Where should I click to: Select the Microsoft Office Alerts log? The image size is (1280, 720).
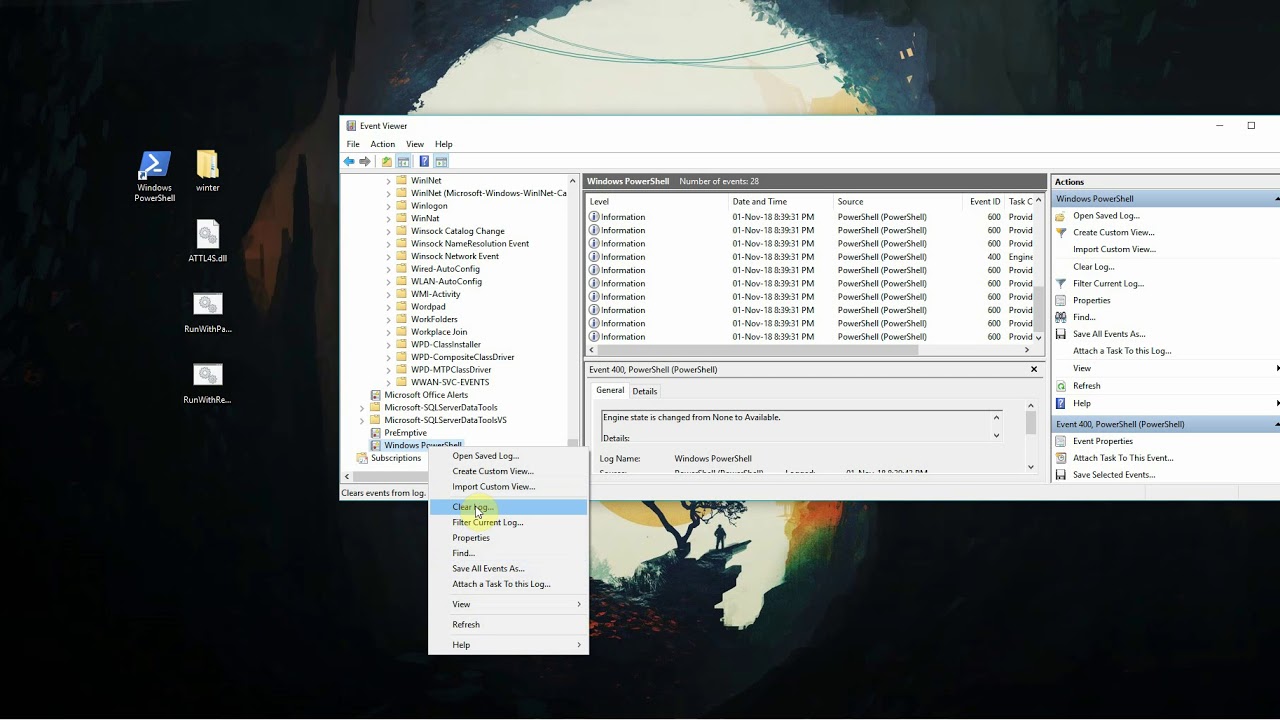[426, 395]
